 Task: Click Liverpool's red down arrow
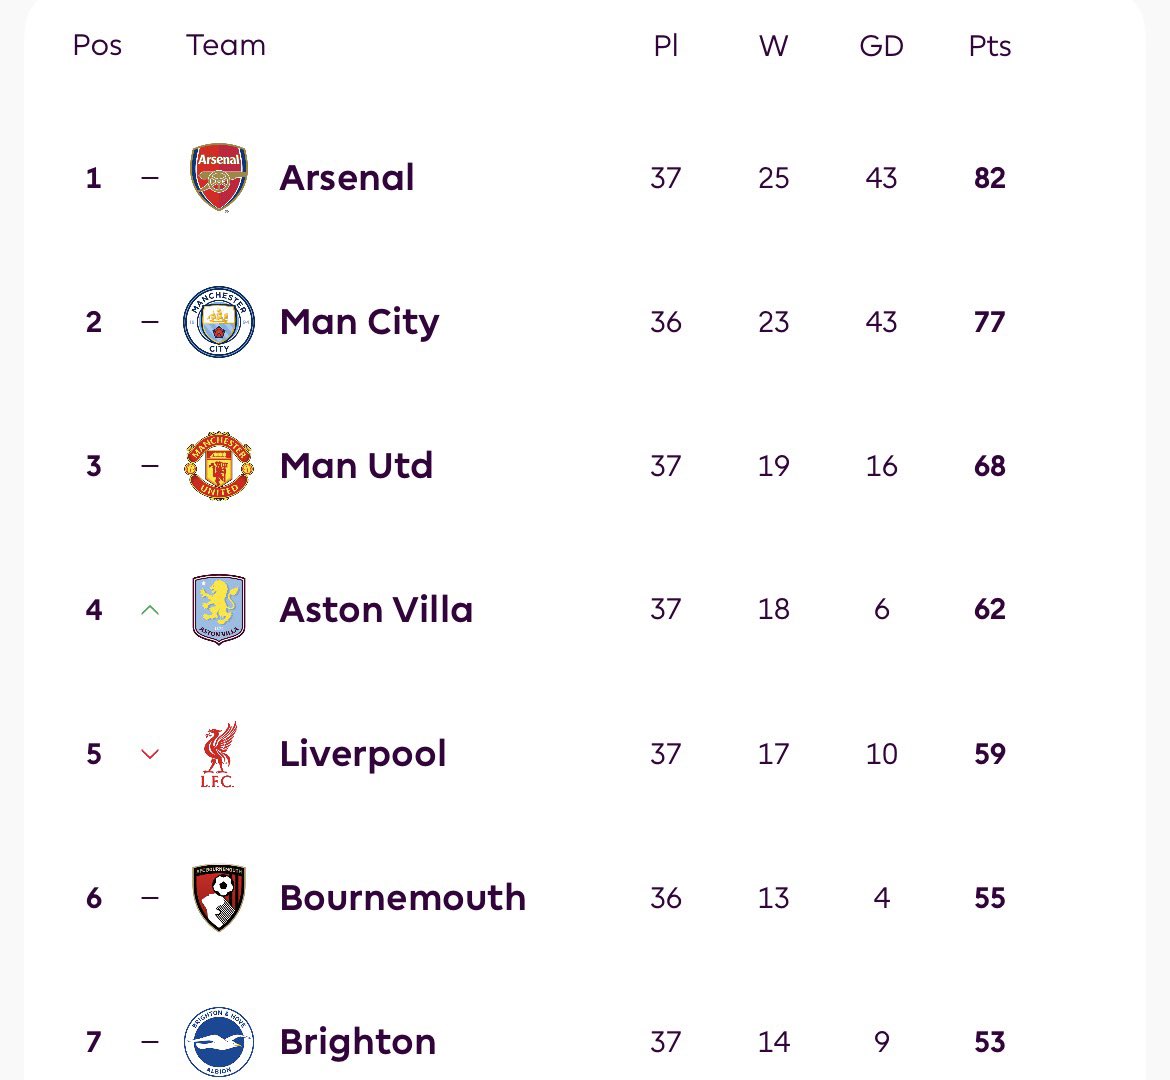pyautogui.click(x=150, y=754)
